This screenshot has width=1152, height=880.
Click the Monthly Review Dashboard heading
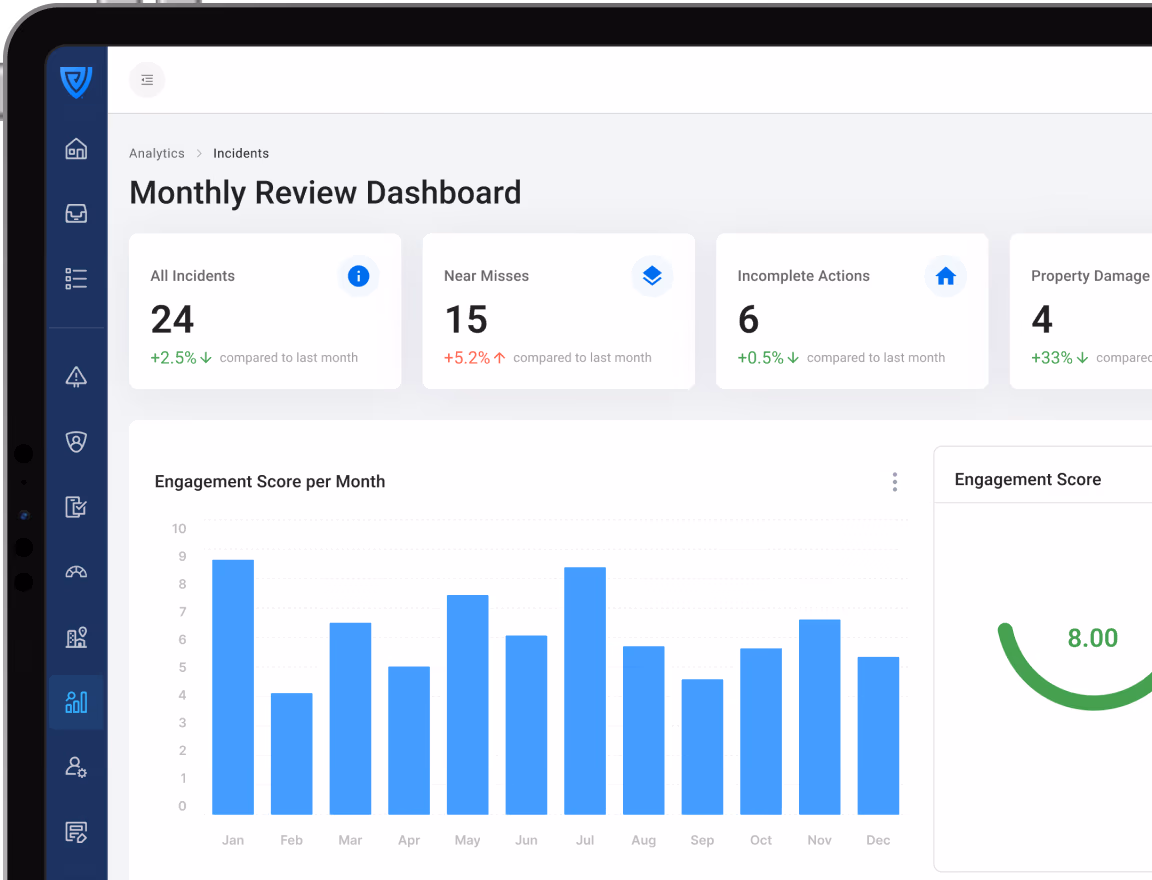point(325,192)
